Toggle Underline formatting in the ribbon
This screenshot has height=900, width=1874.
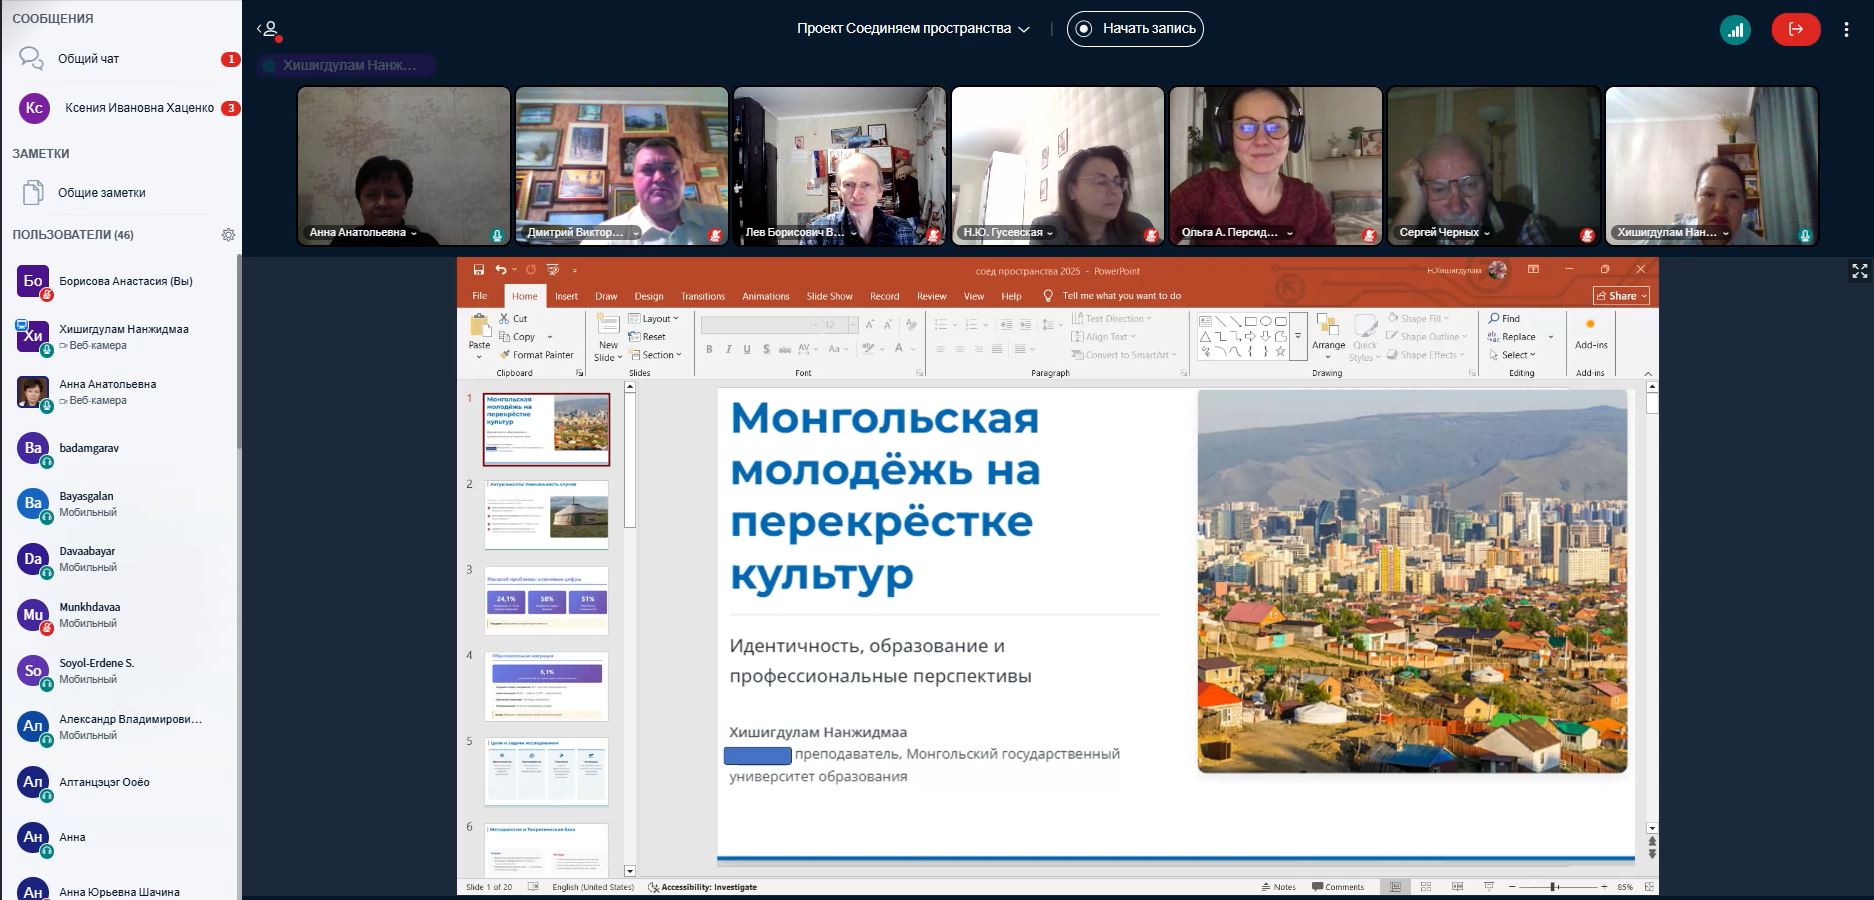[x=747, y=349]
